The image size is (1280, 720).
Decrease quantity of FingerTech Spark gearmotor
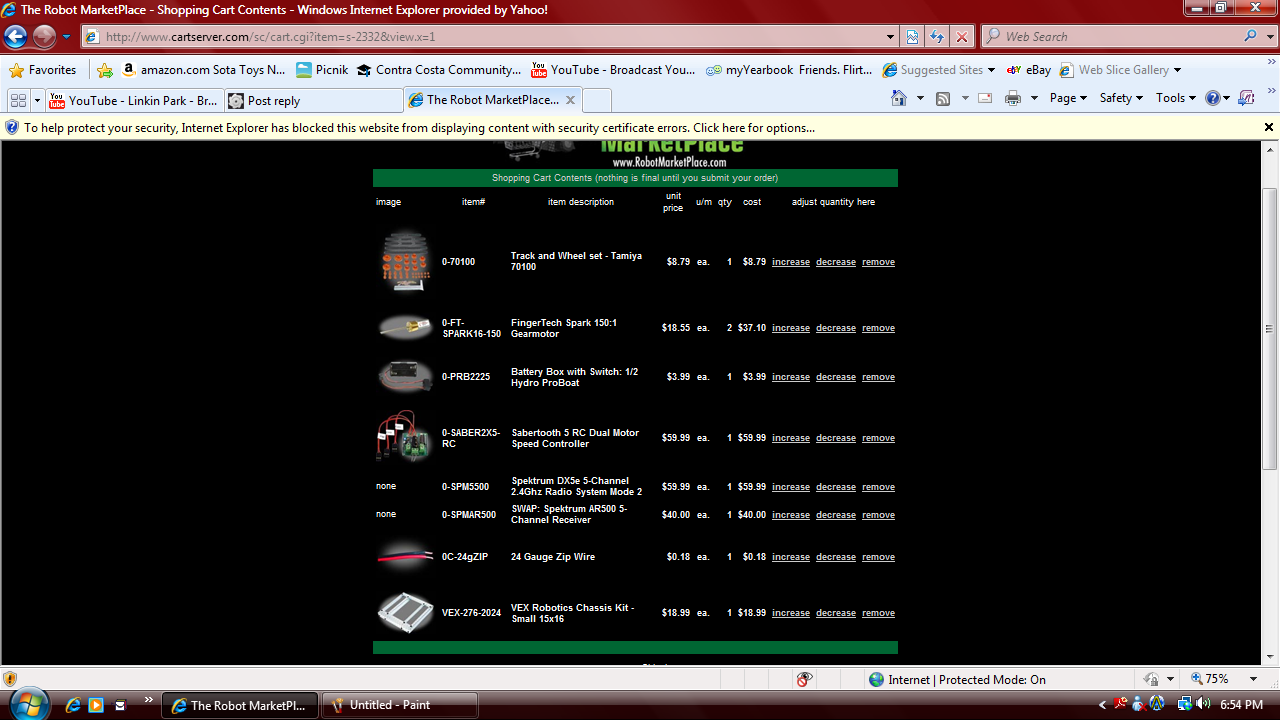pos(835,328)
